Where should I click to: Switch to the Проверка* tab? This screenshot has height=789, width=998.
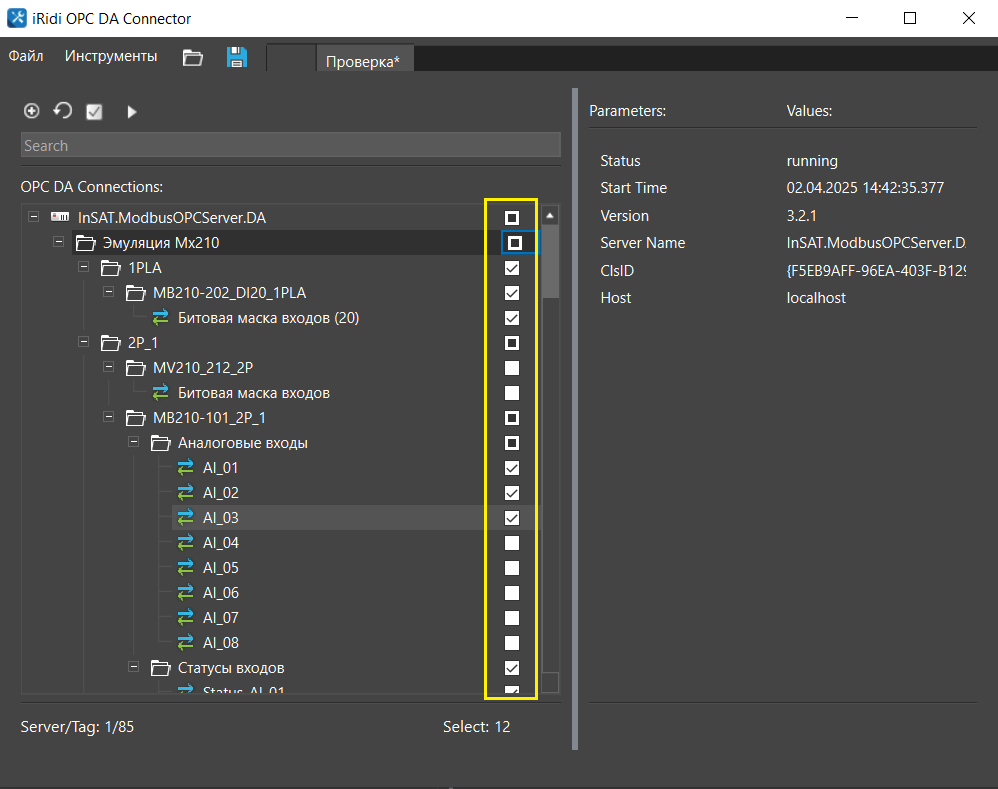point(363,61)
